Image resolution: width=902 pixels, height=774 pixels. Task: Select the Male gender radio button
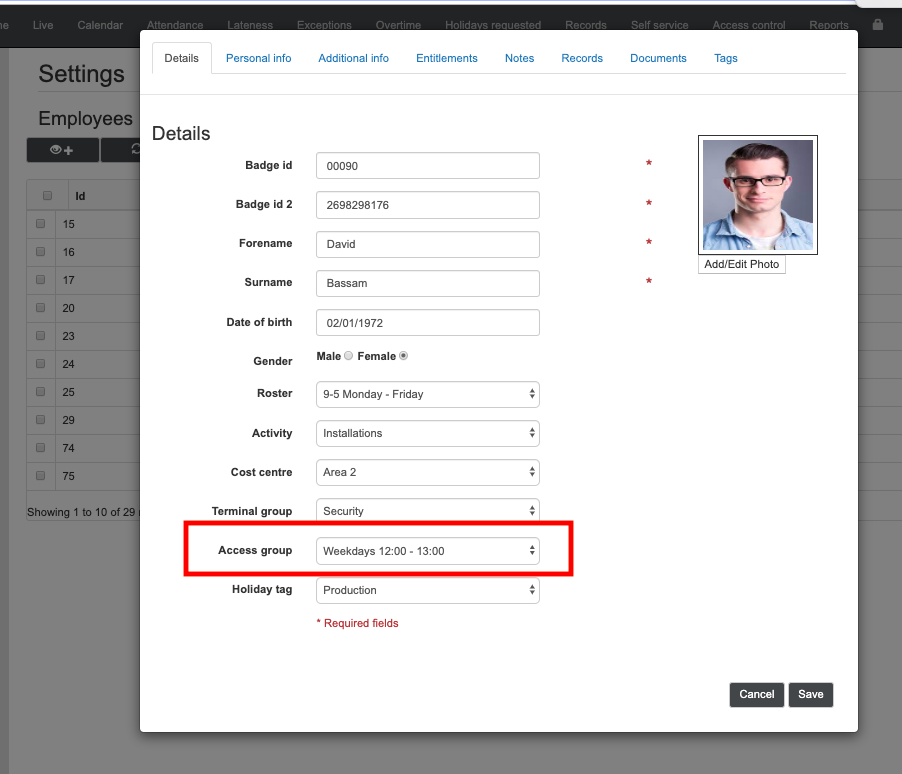click(348, 356)
